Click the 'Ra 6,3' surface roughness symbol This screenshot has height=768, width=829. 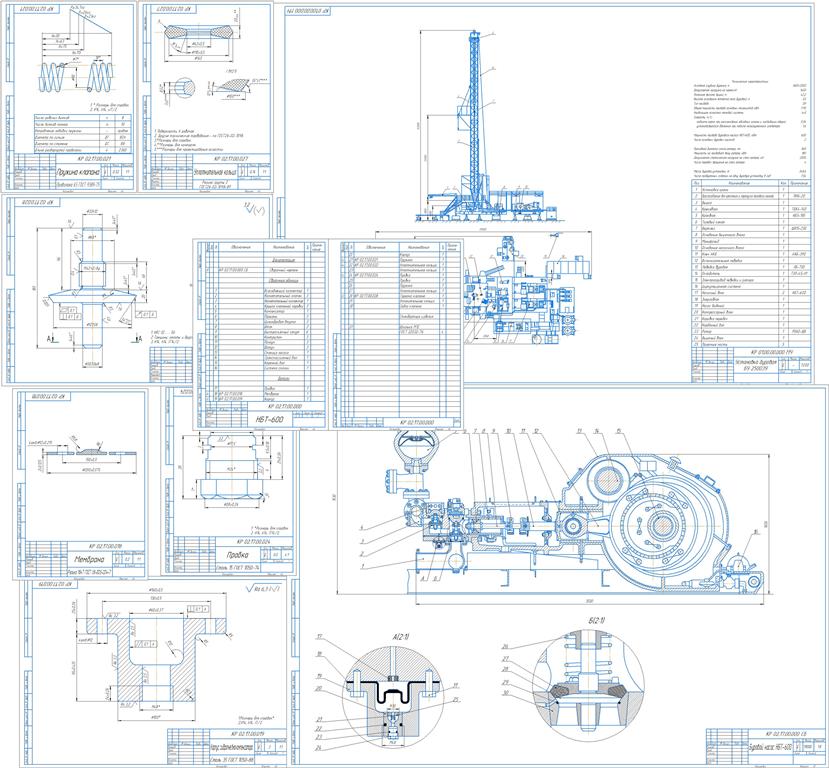tap(265, 588)
